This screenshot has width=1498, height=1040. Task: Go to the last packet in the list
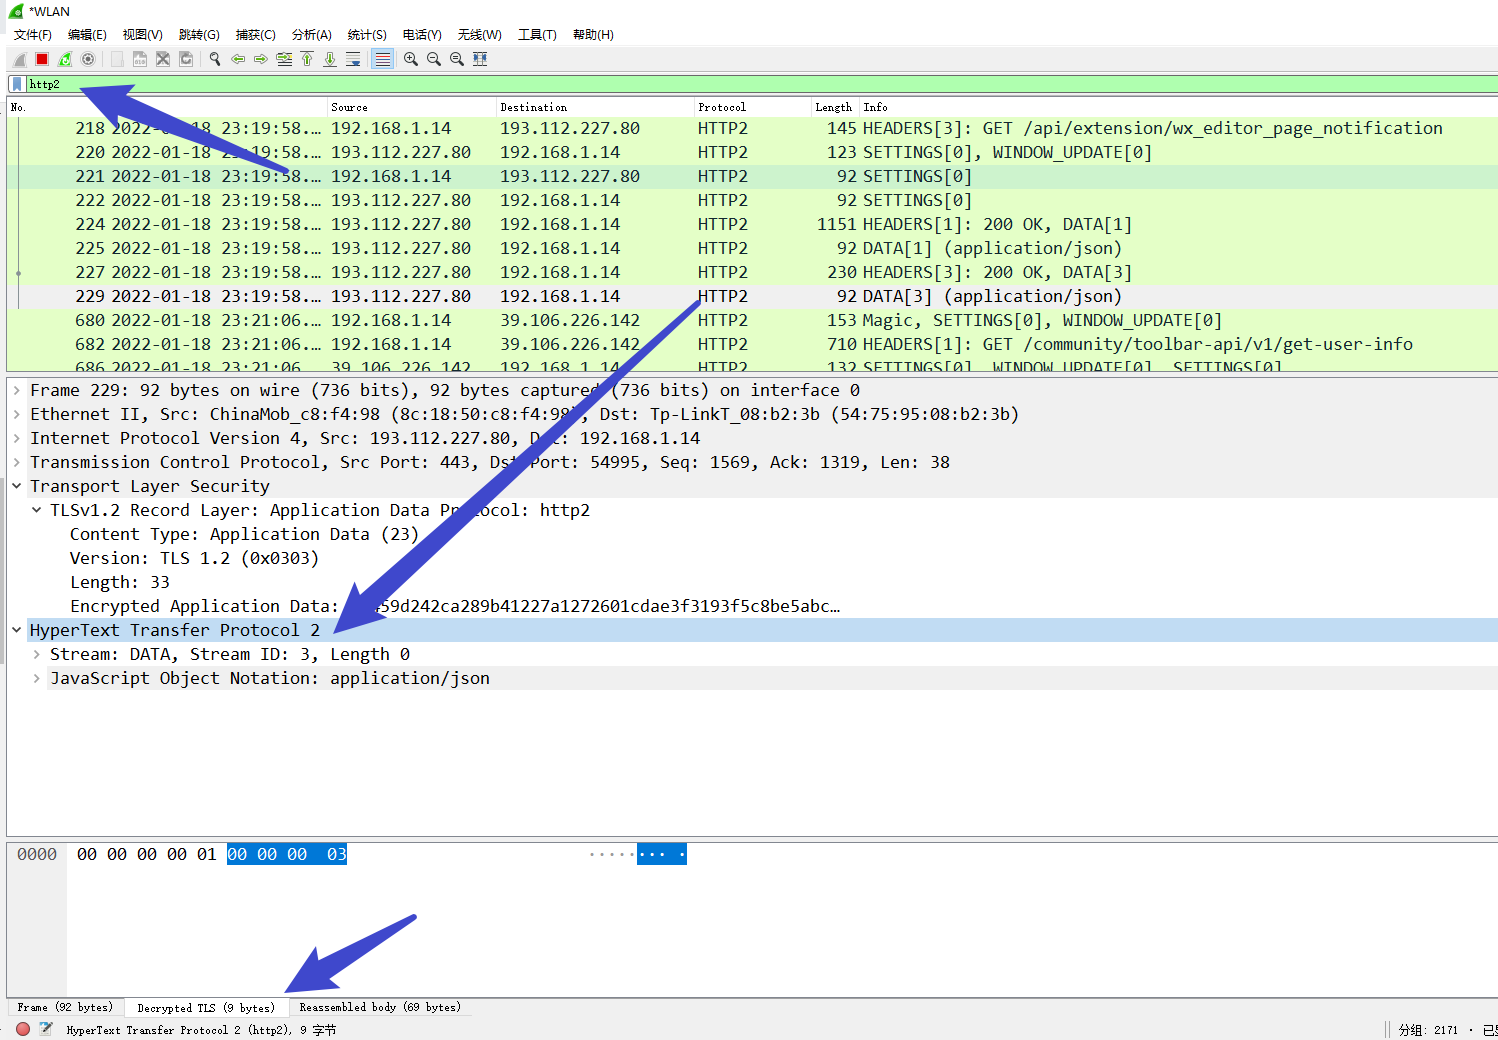pos(330,59)
